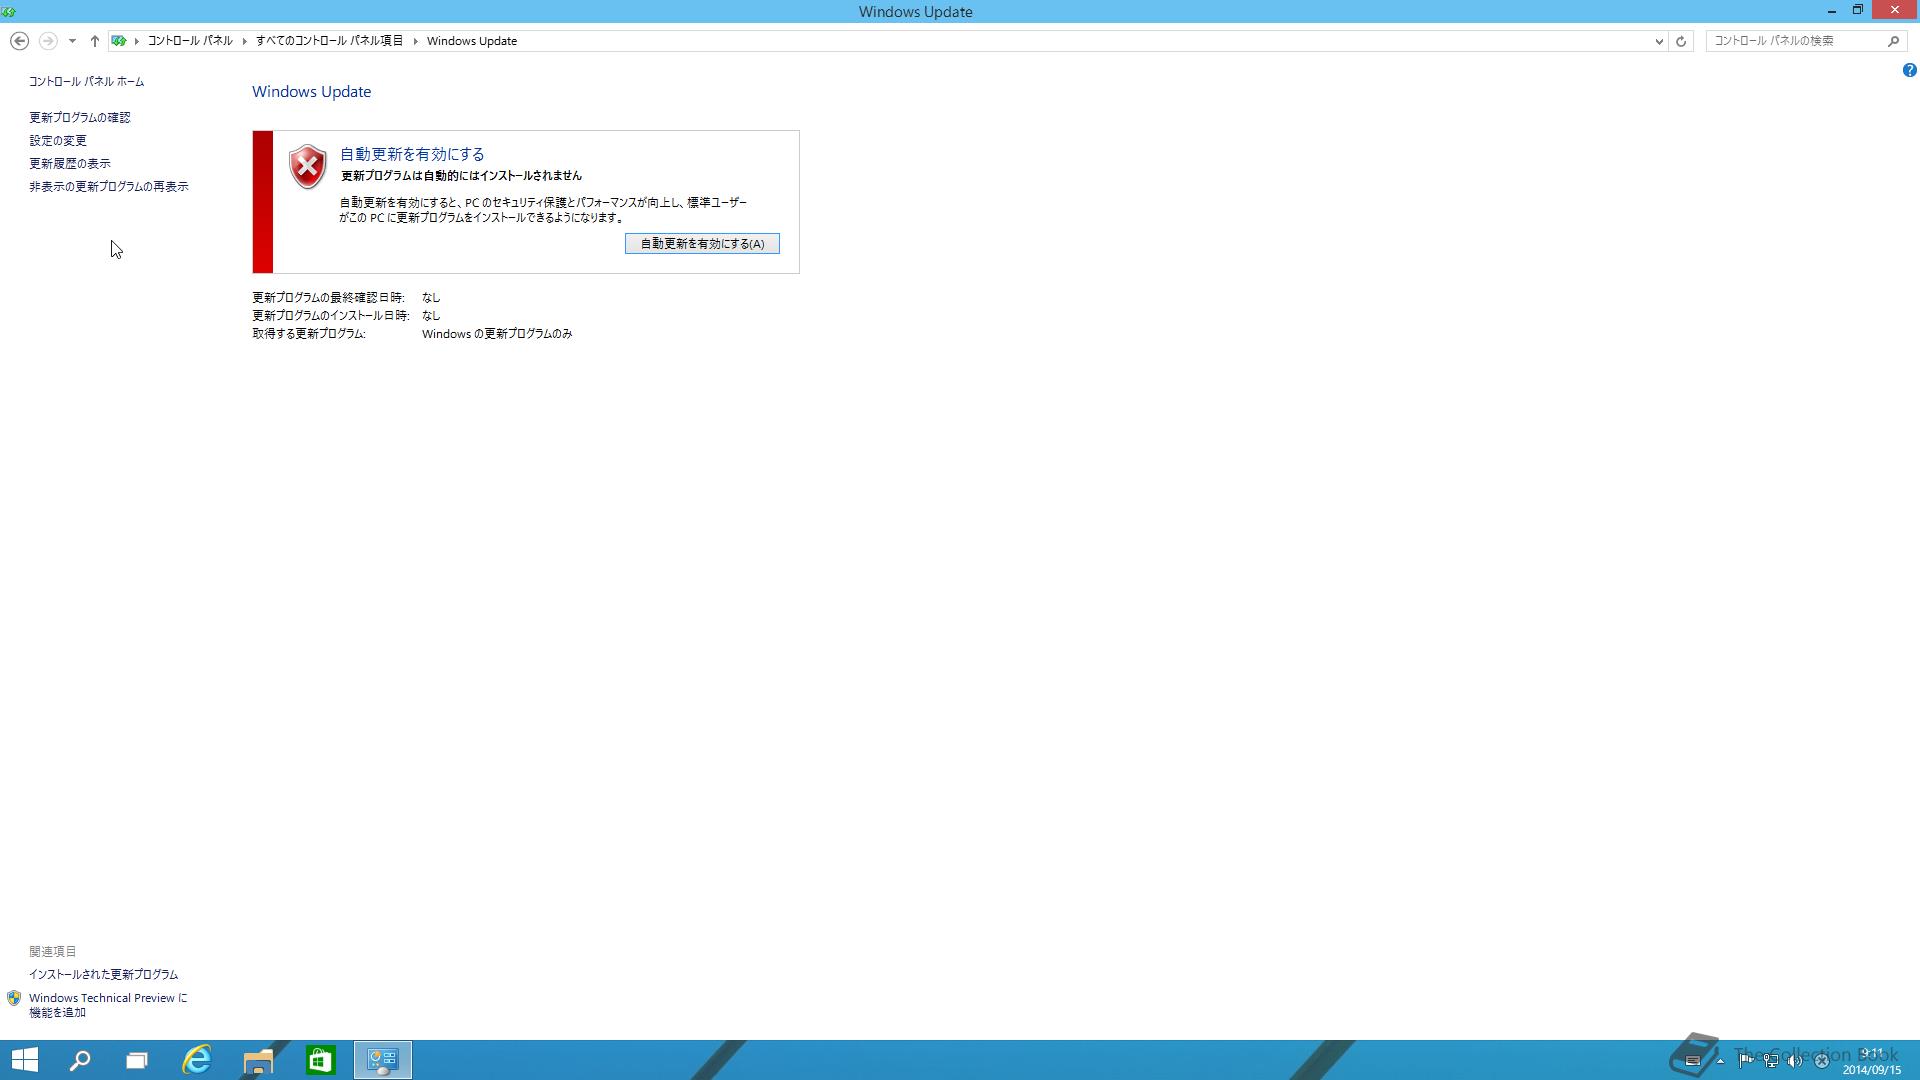Open コントロール パネル breadcrumb
Image resolution: width=1920 pixels, height=1080 pixels.
(x=190, y=41)
